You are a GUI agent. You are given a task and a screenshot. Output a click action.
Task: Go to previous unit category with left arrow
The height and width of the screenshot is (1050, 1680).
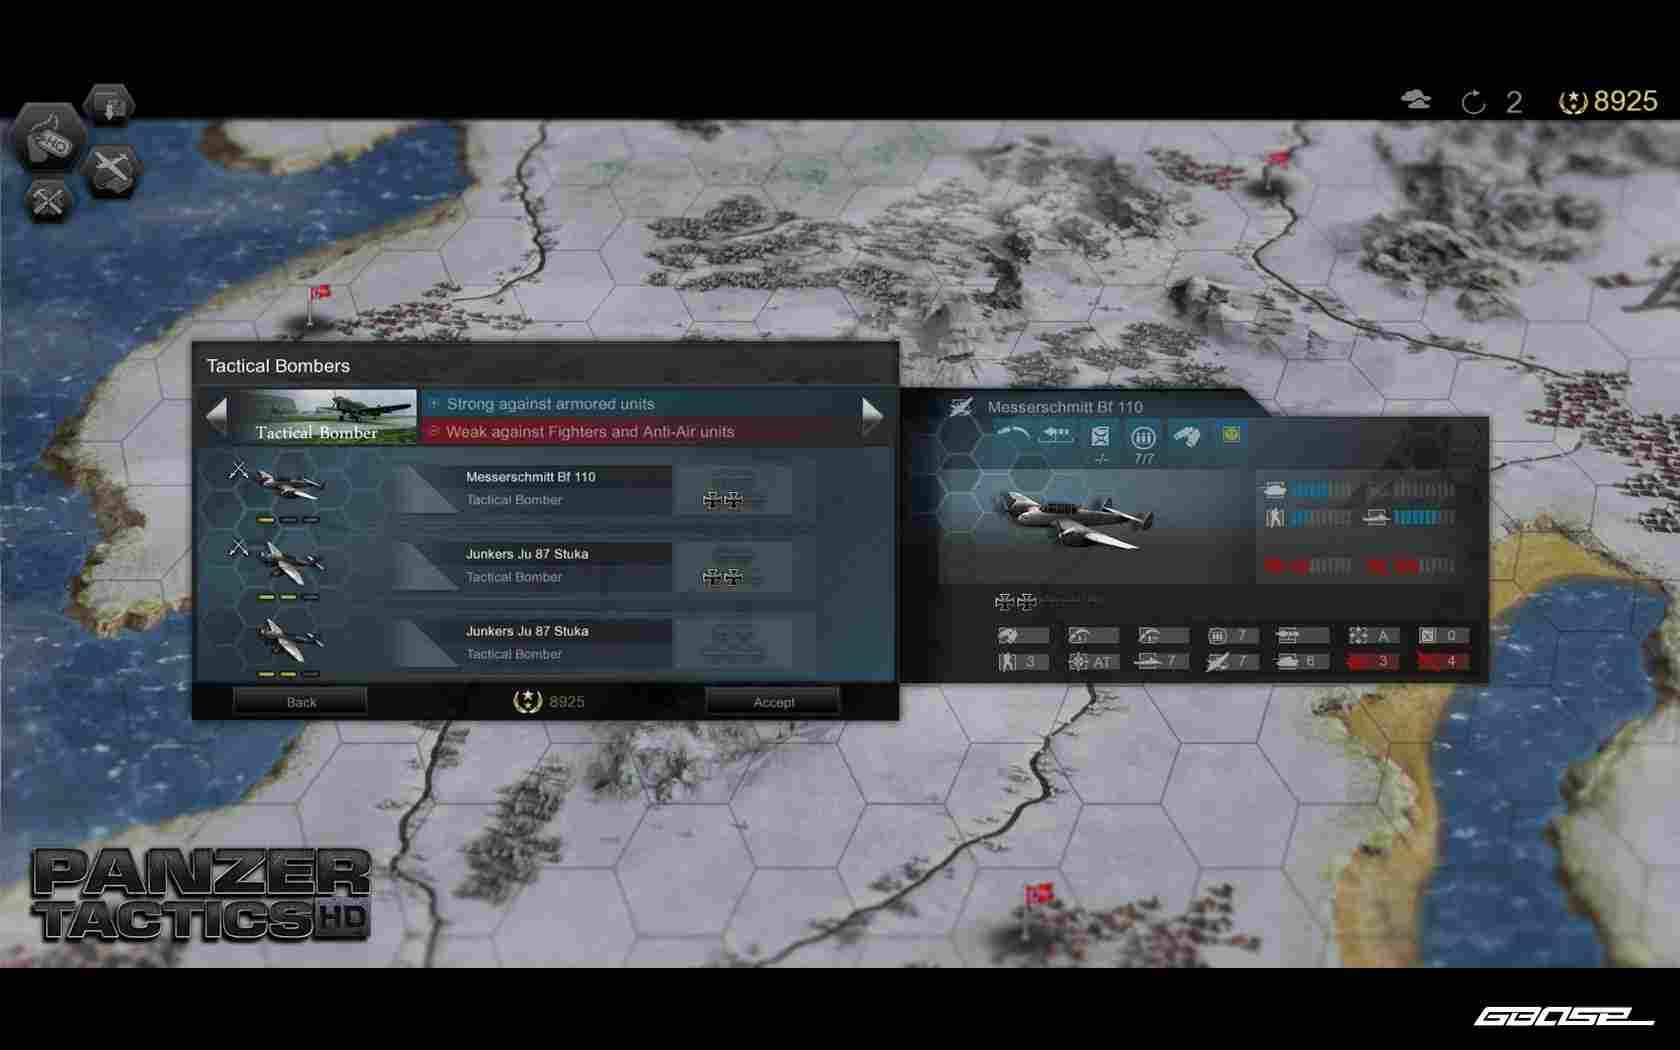click(x=217, y=416)
